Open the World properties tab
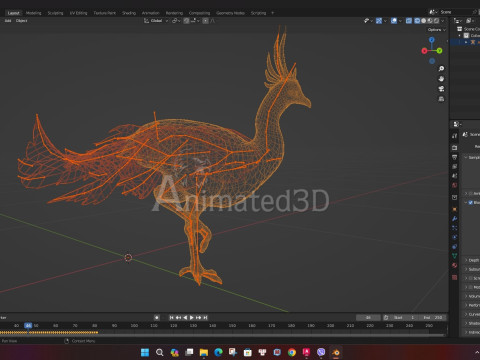 pyautogui.click(x=454, y=185)
